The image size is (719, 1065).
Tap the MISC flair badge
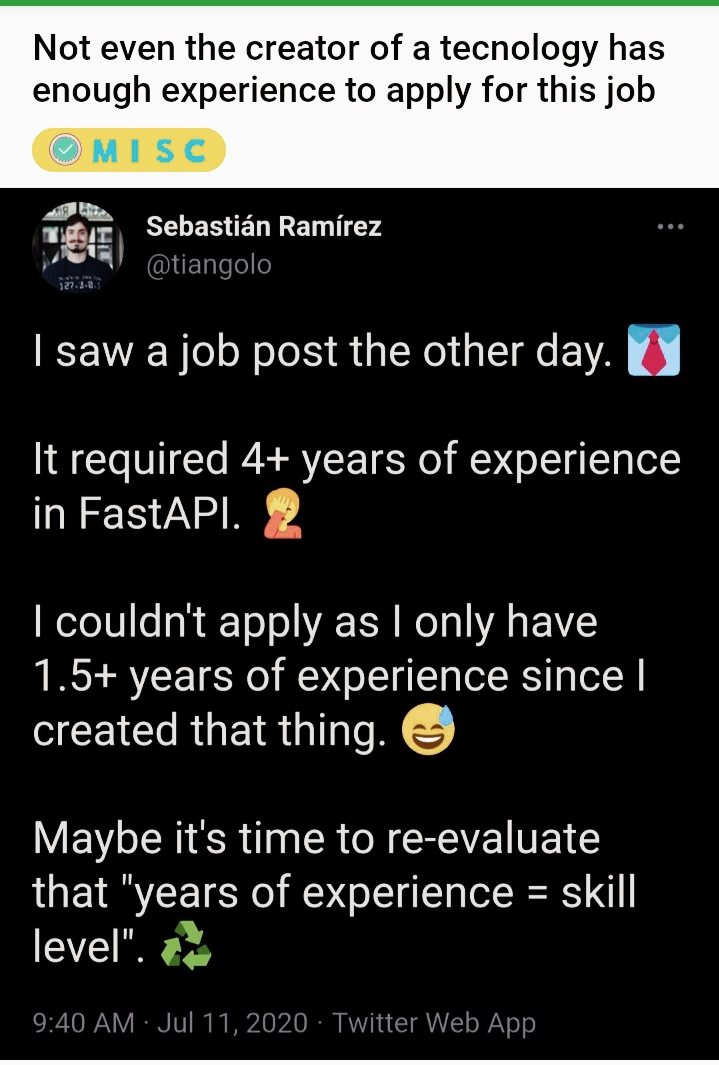point(129,150)
